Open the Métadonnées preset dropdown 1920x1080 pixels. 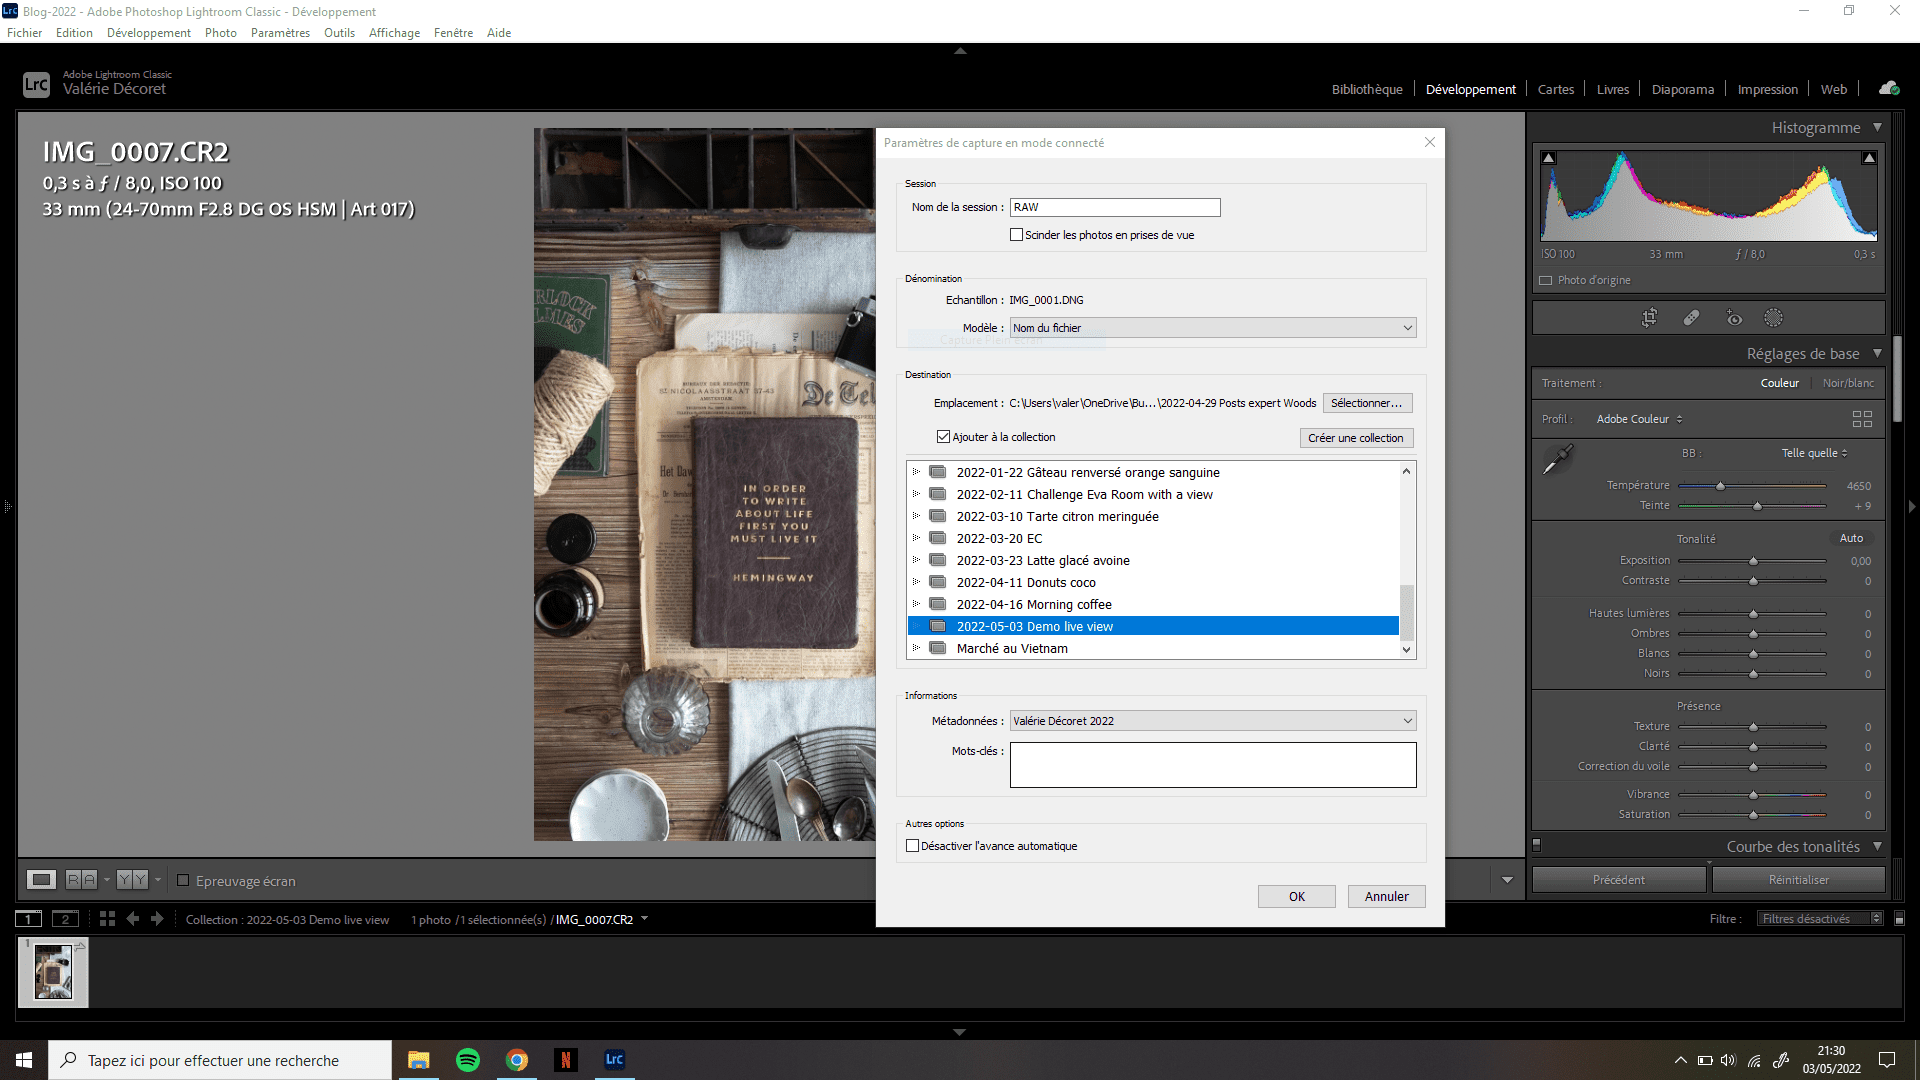[x=1212, y=721]
